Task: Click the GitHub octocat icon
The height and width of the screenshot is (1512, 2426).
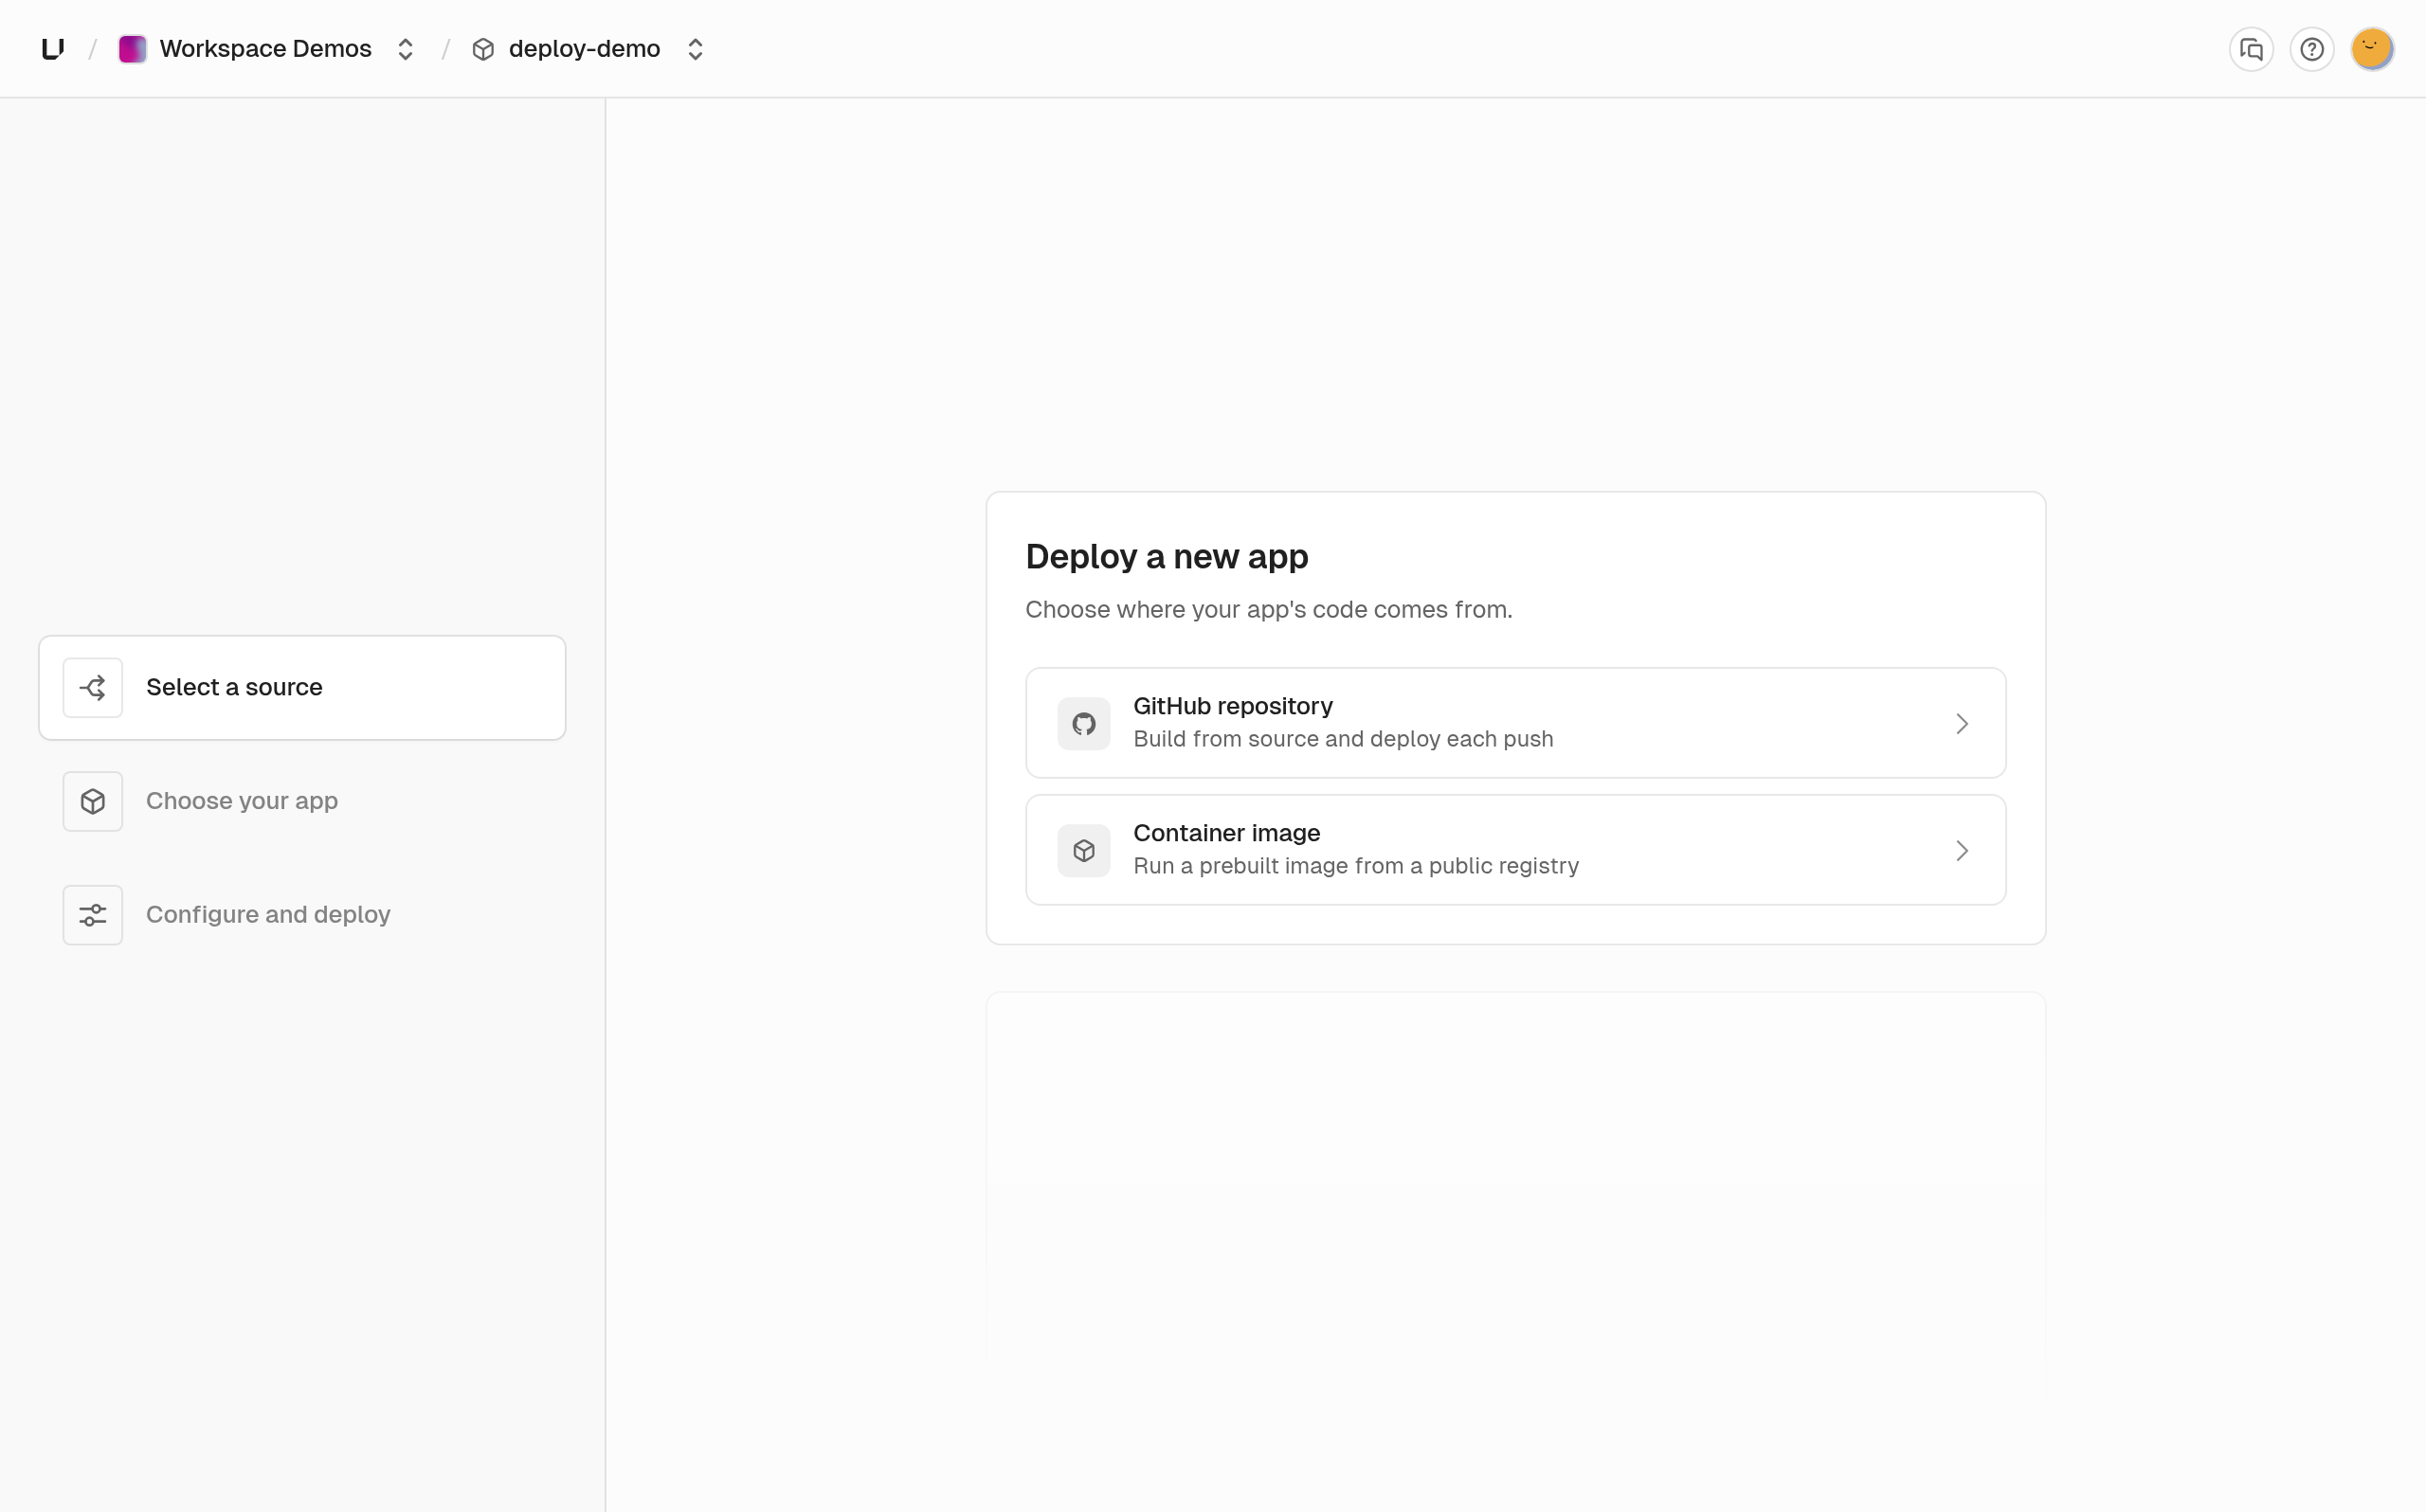Action: (x=1084, y=723)
